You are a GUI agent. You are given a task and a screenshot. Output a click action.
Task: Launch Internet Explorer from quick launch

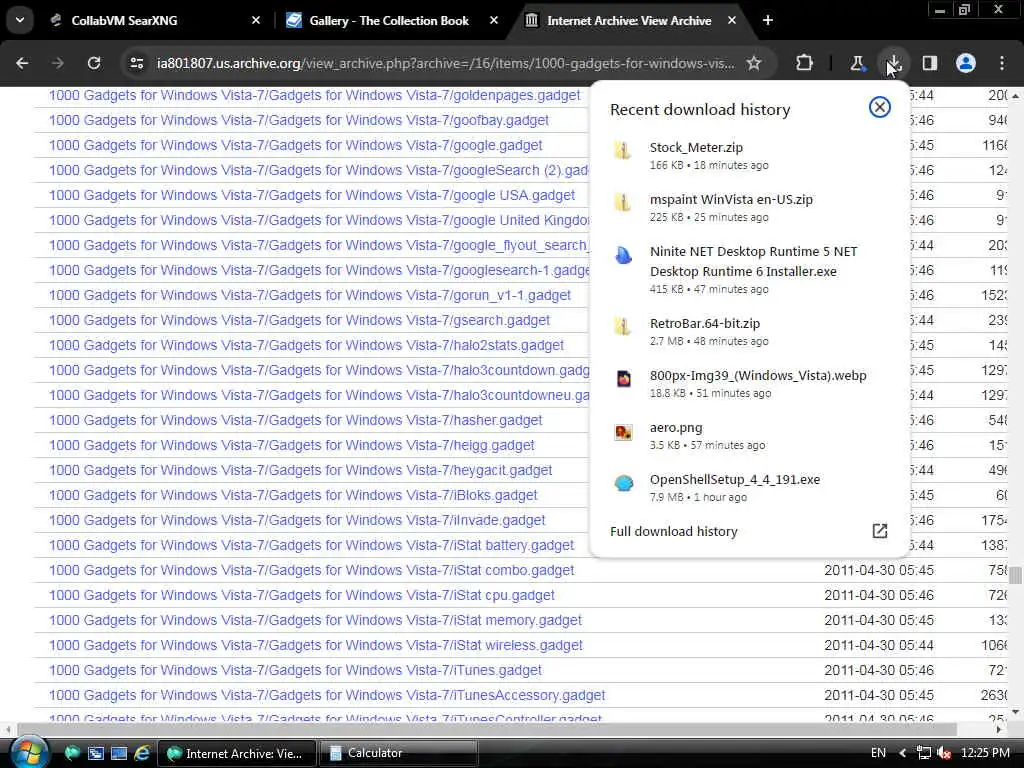tap(142, 753)
